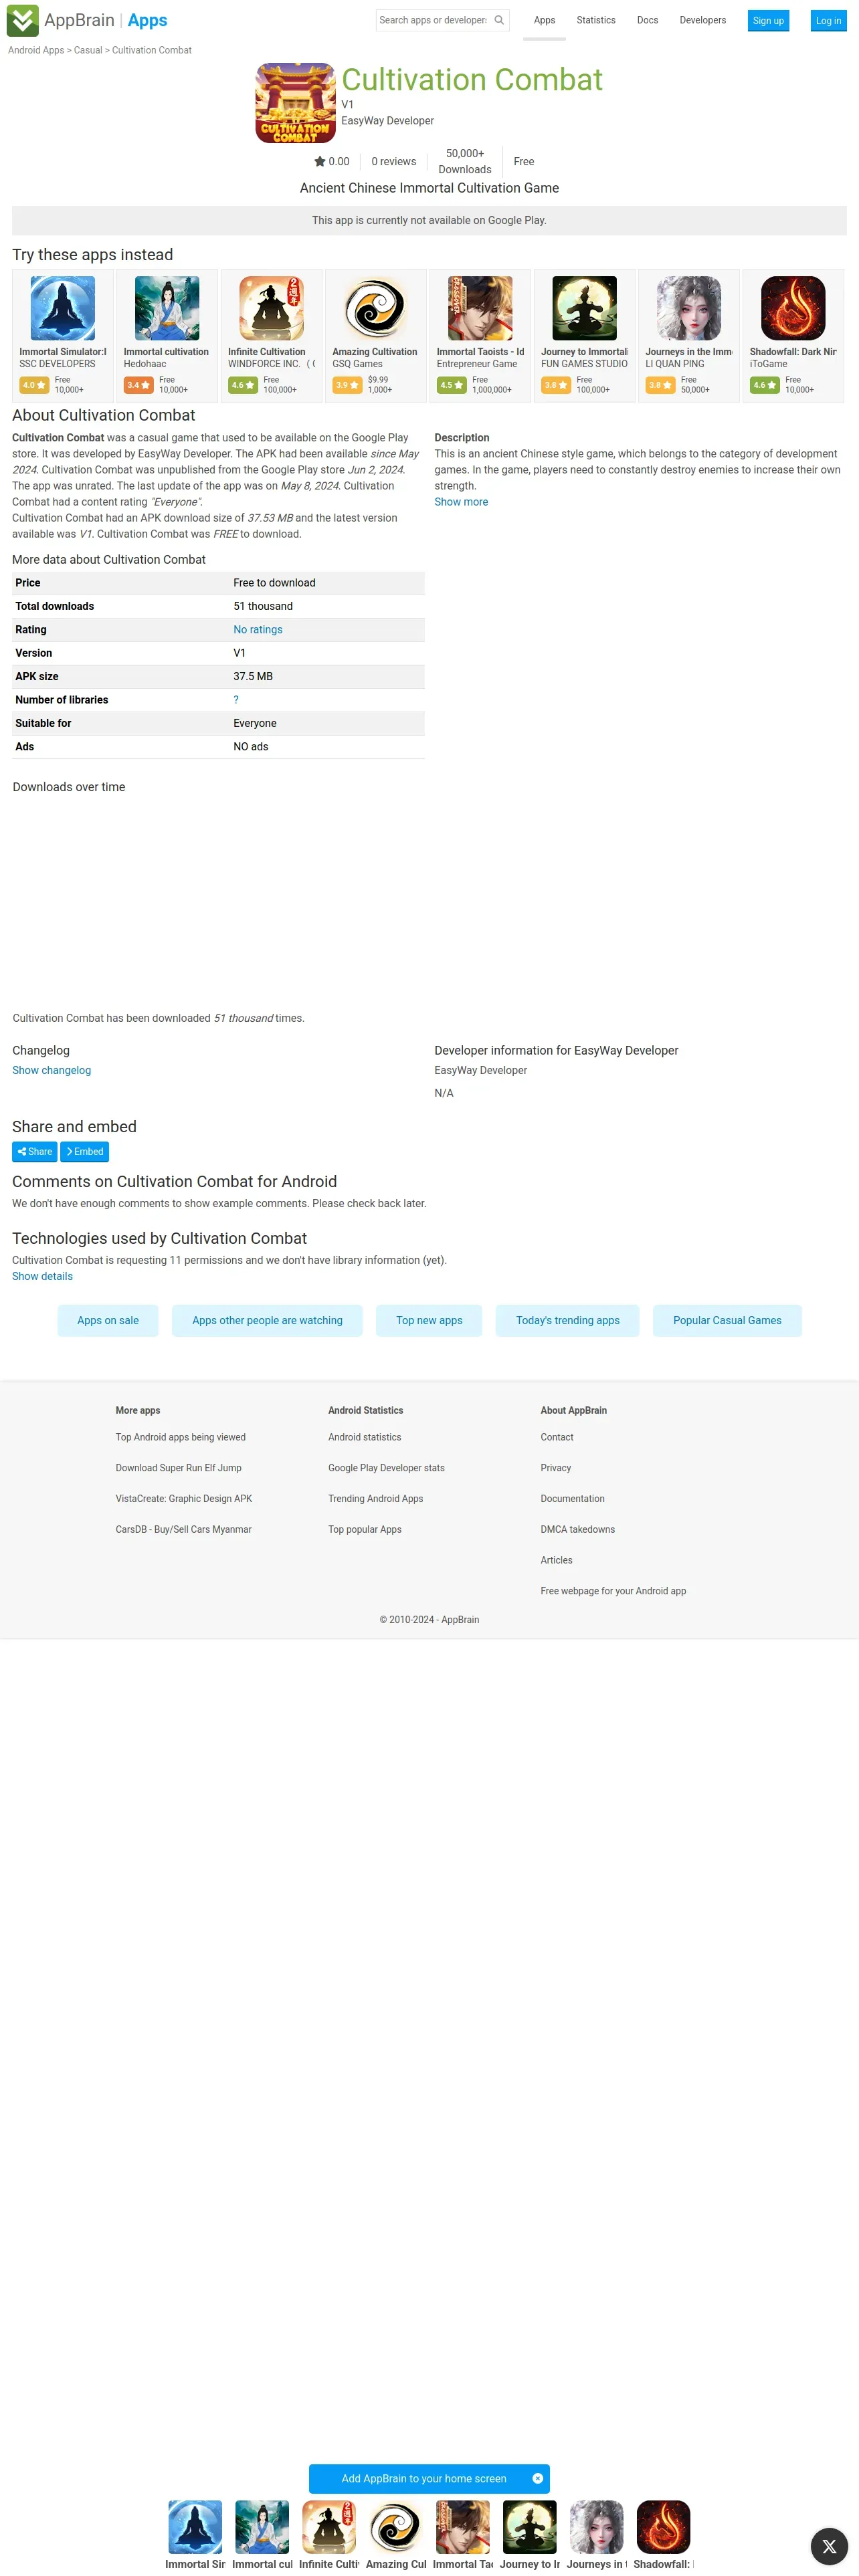Open the Articles footer link

(x=556, y=1560)
